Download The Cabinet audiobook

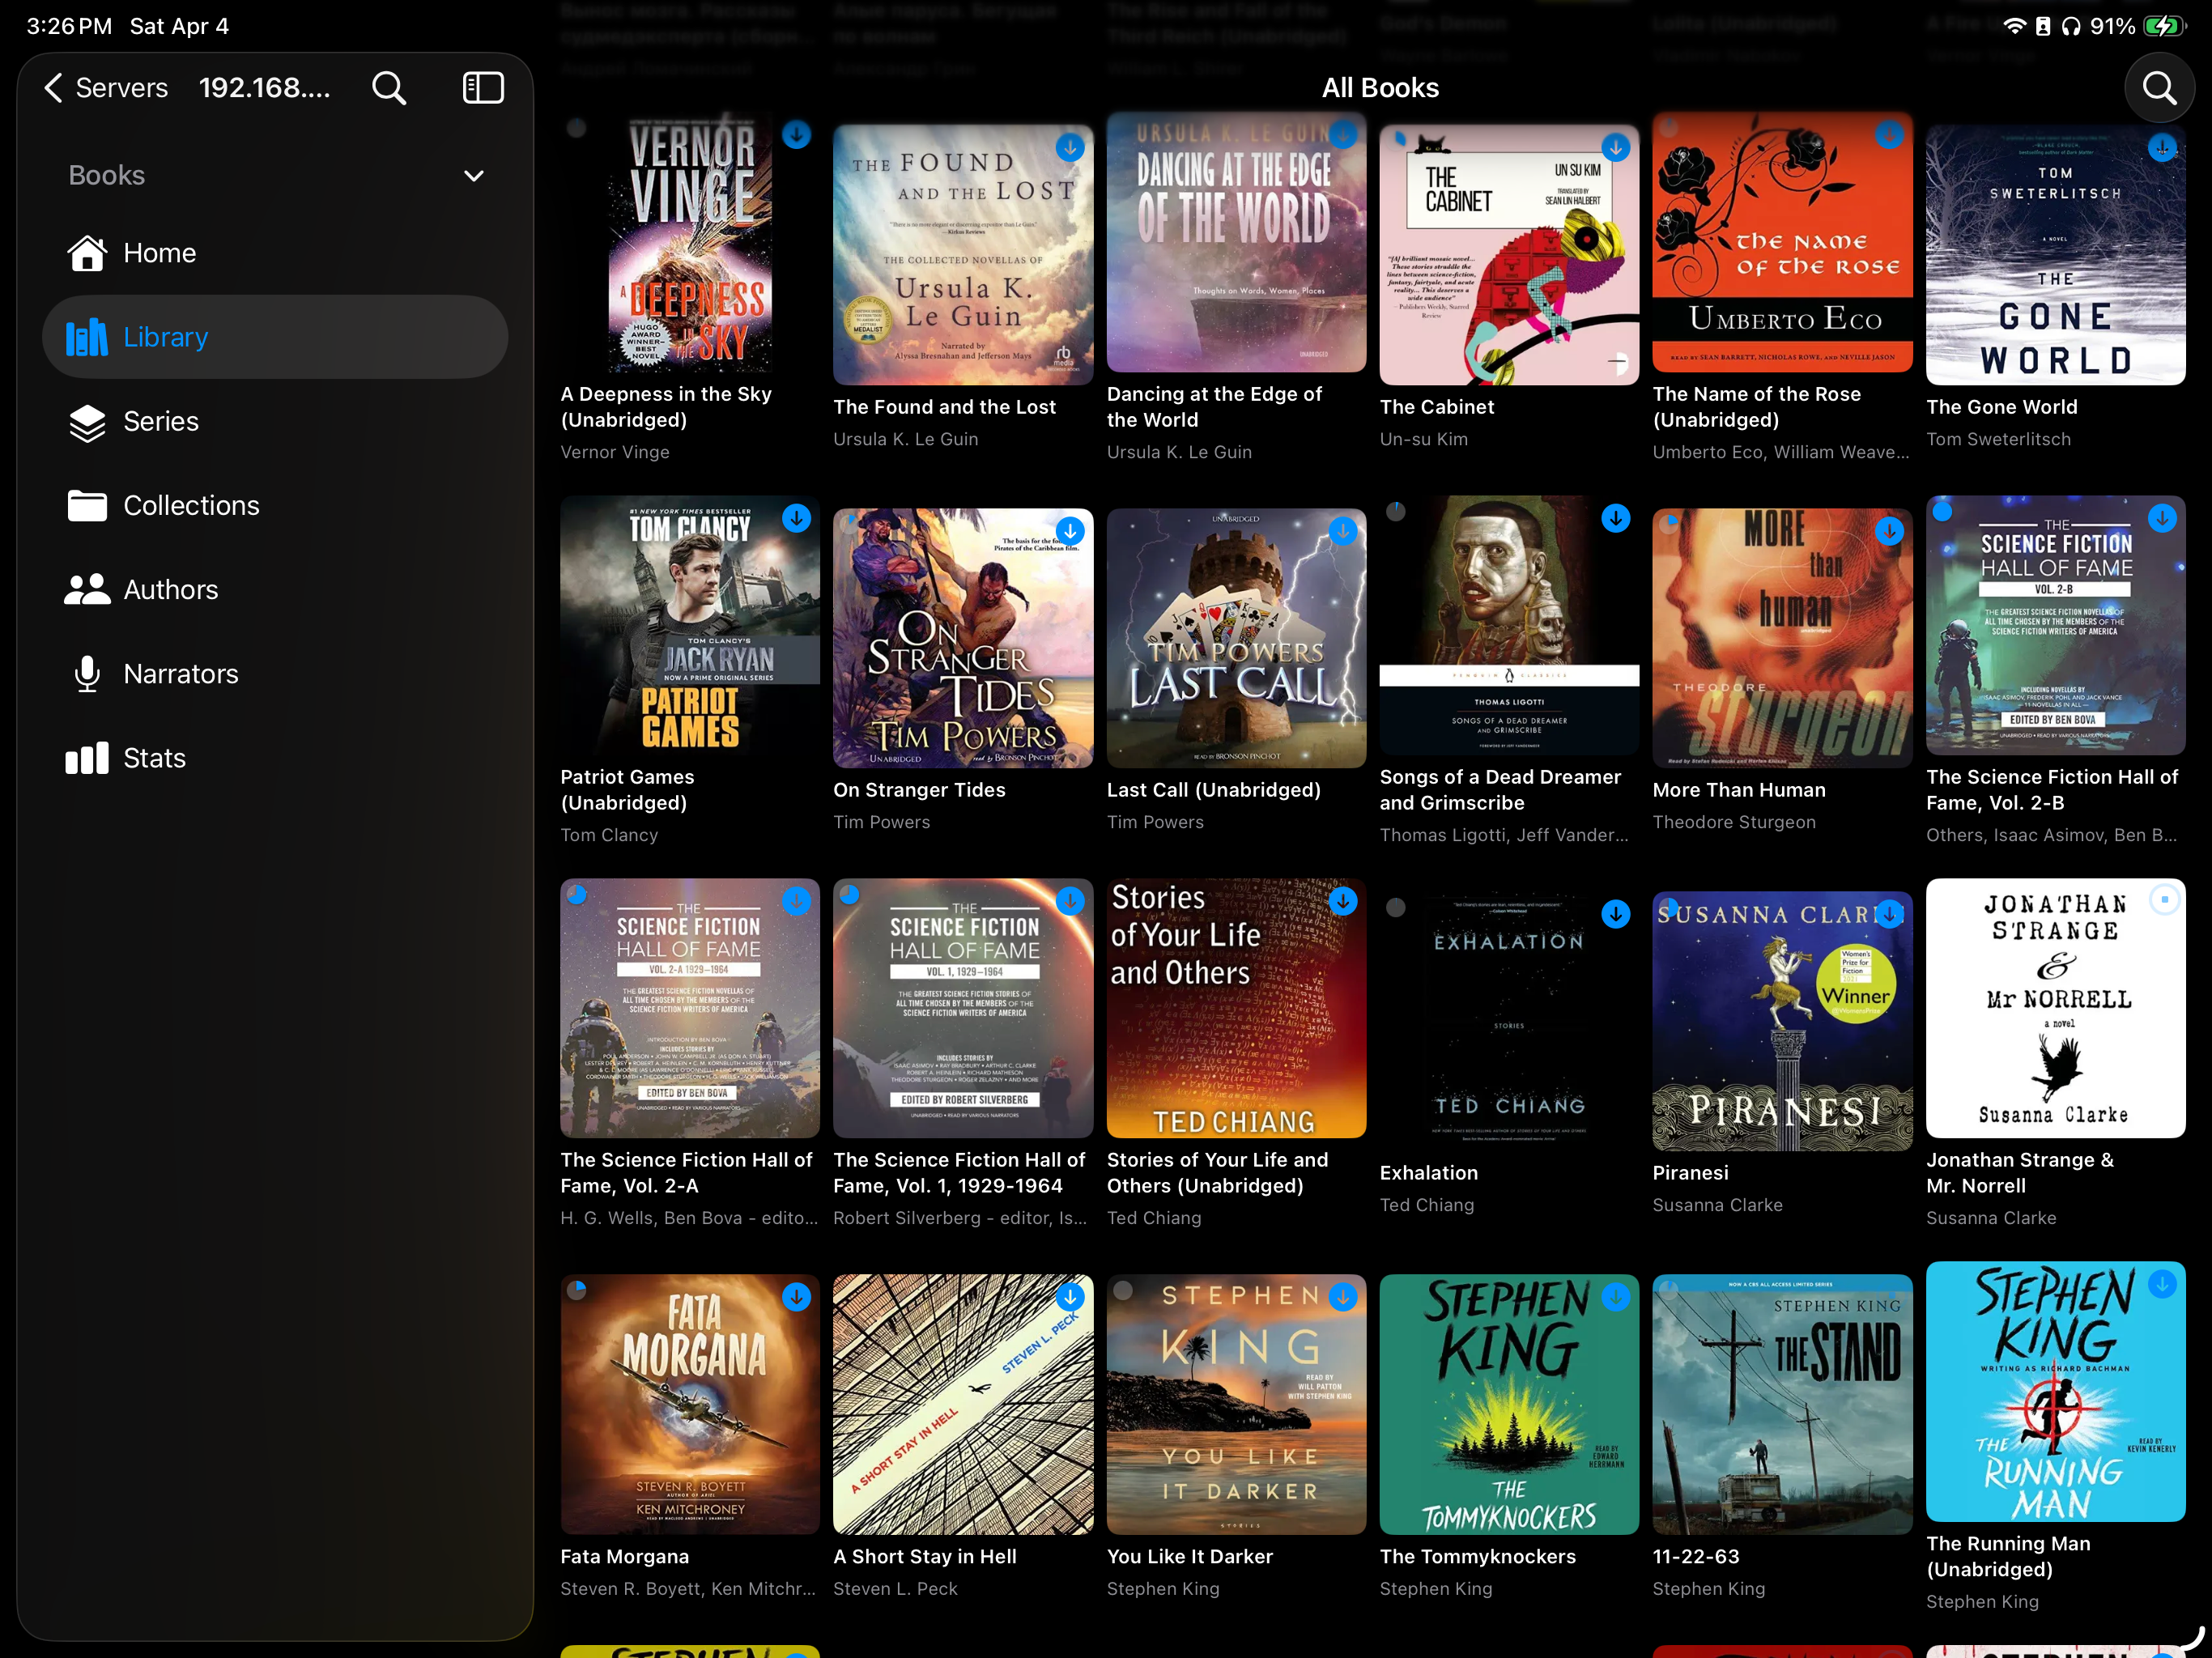click(x=1616, y=148)
